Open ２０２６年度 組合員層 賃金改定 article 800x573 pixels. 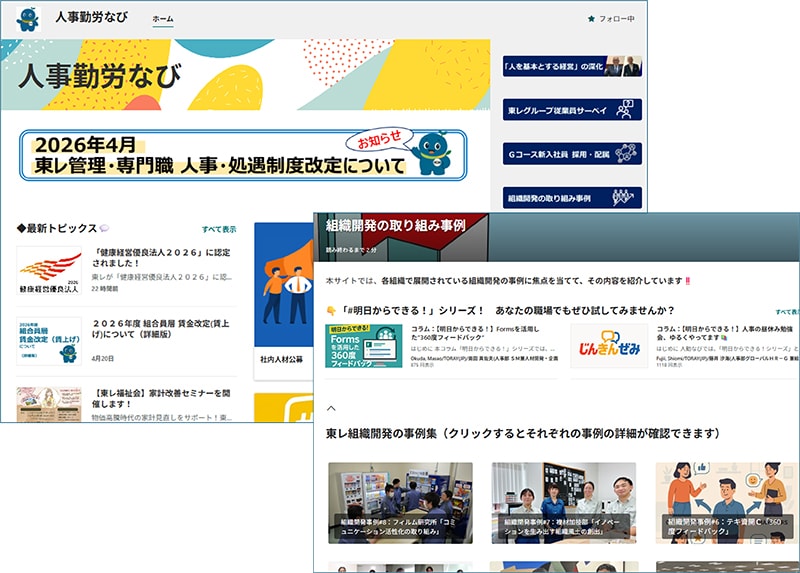click(x=161, y=329)
